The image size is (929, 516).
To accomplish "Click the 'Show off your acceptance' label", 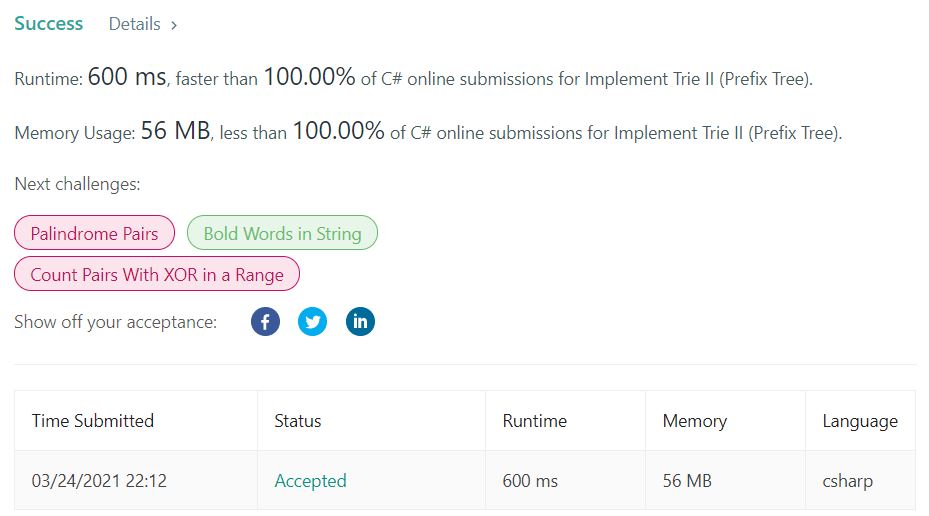I will click(115, 322).
